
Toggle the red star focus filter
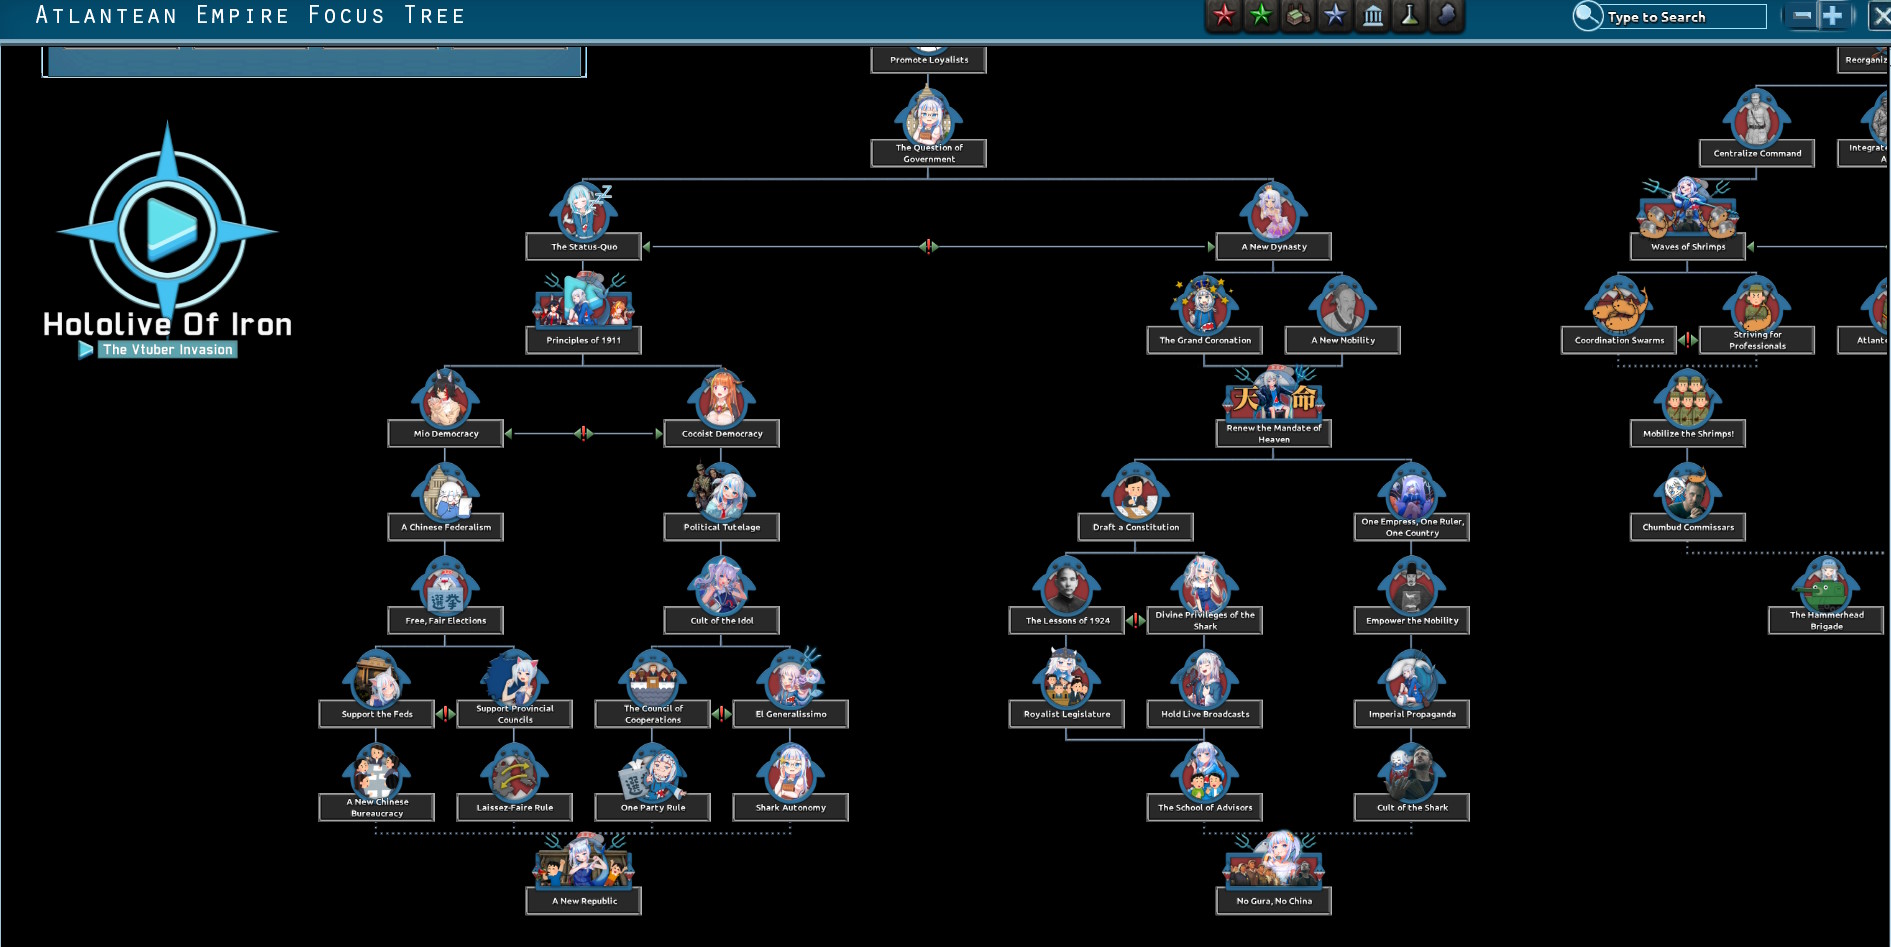click(x=1224, y=15)
